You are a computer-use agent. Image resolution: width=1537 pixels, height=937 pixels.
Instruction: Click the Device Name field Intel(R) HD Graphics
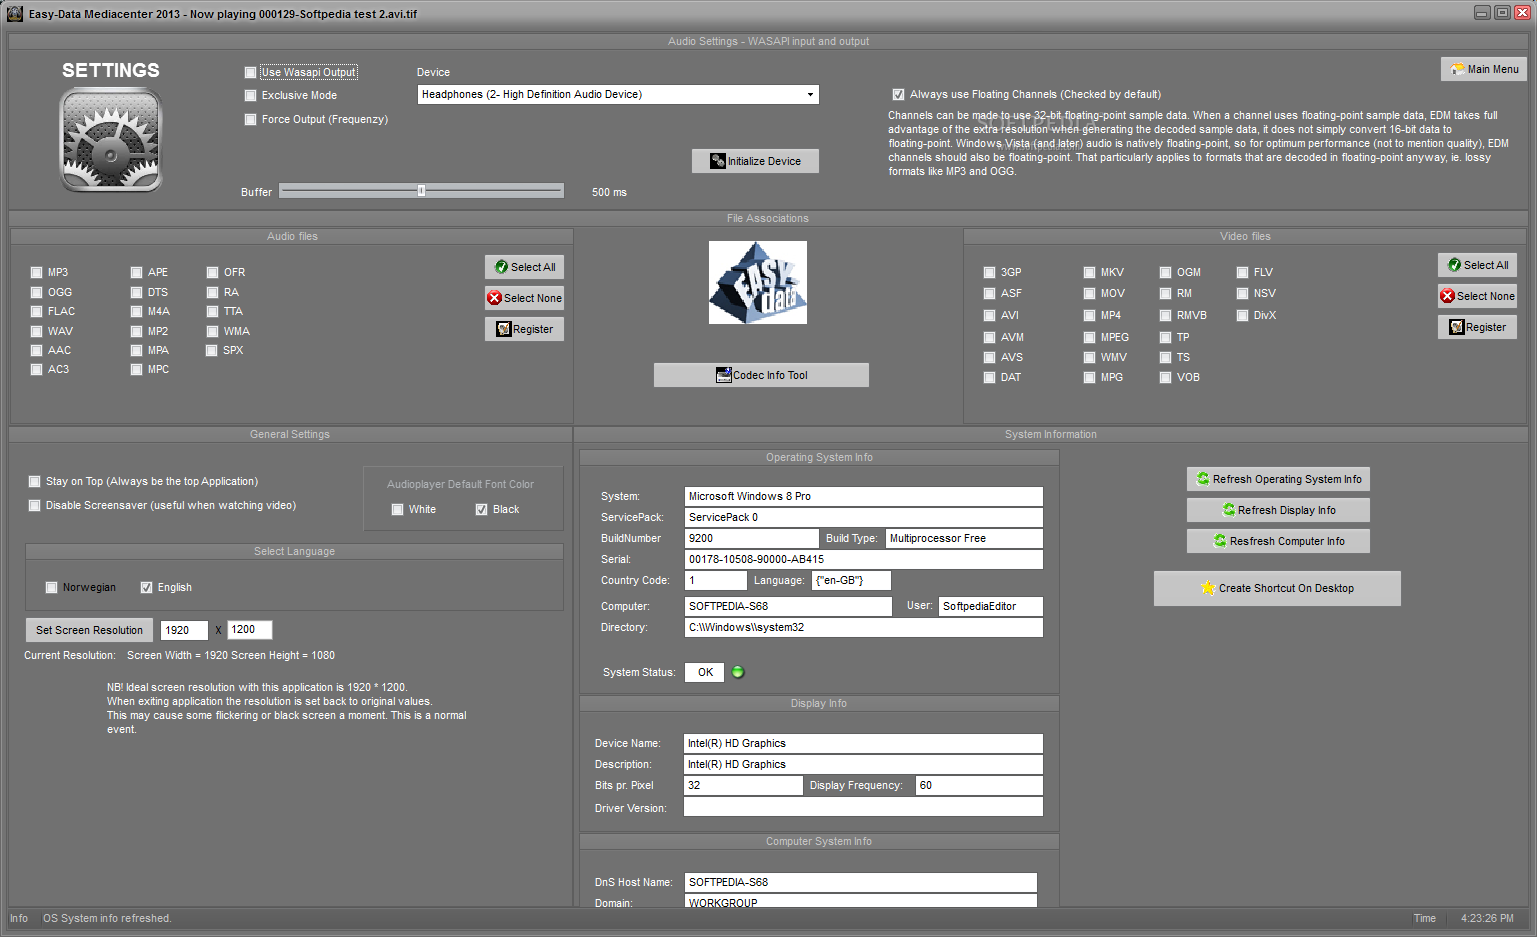tap(864, 743)
